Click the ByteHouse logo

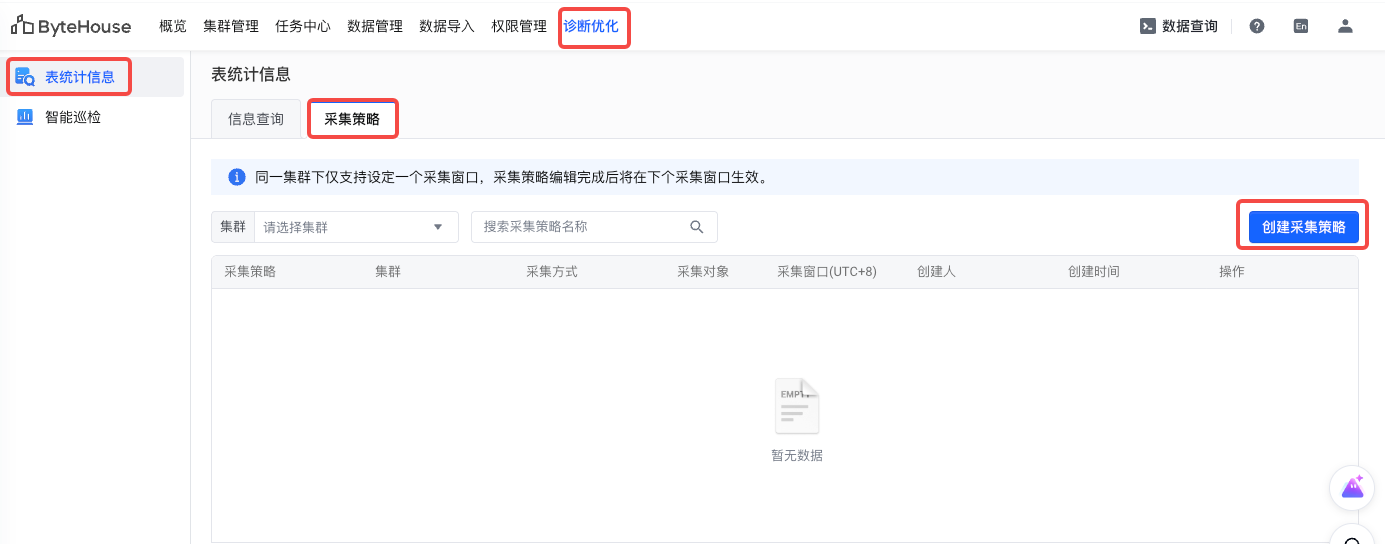point(71,26)
